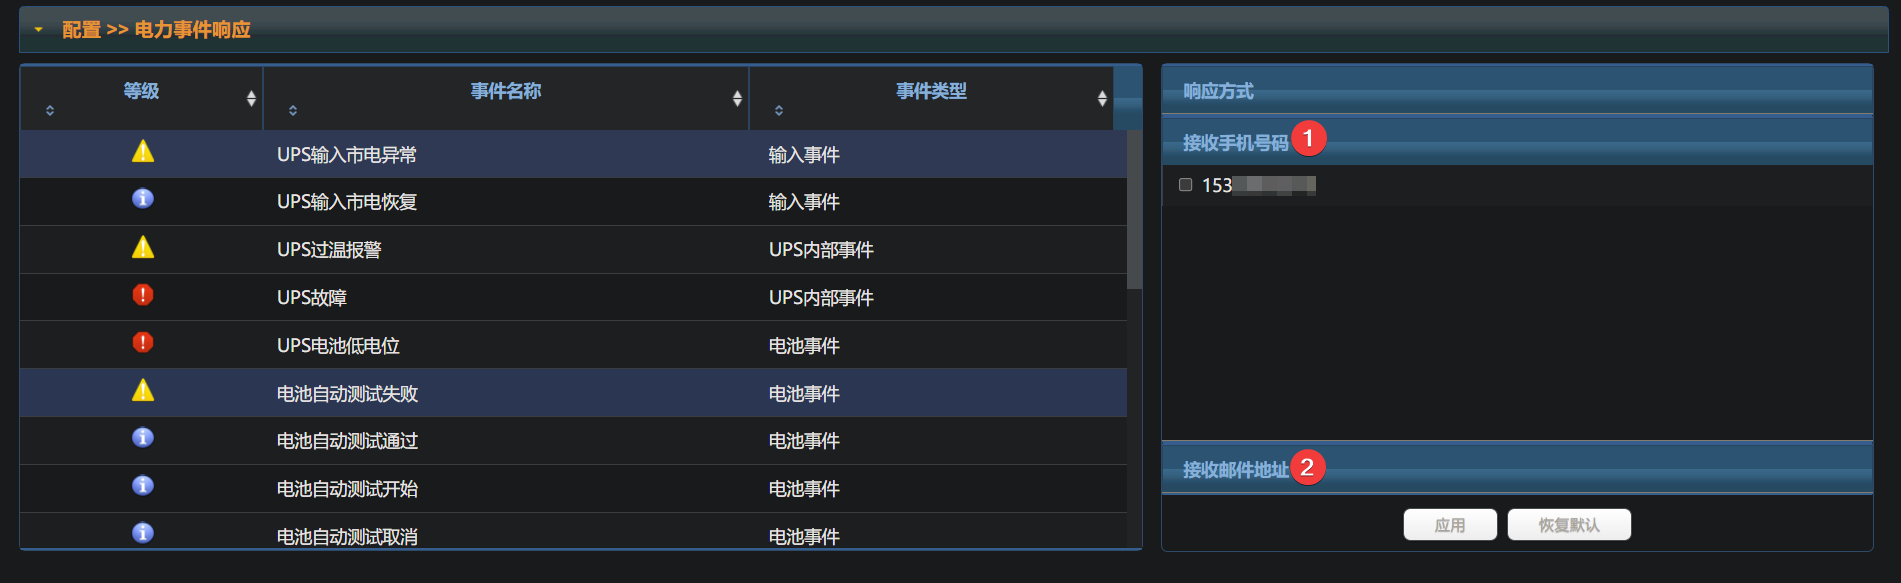Click the red error icon for UPS电池低电位

(143, 343)
